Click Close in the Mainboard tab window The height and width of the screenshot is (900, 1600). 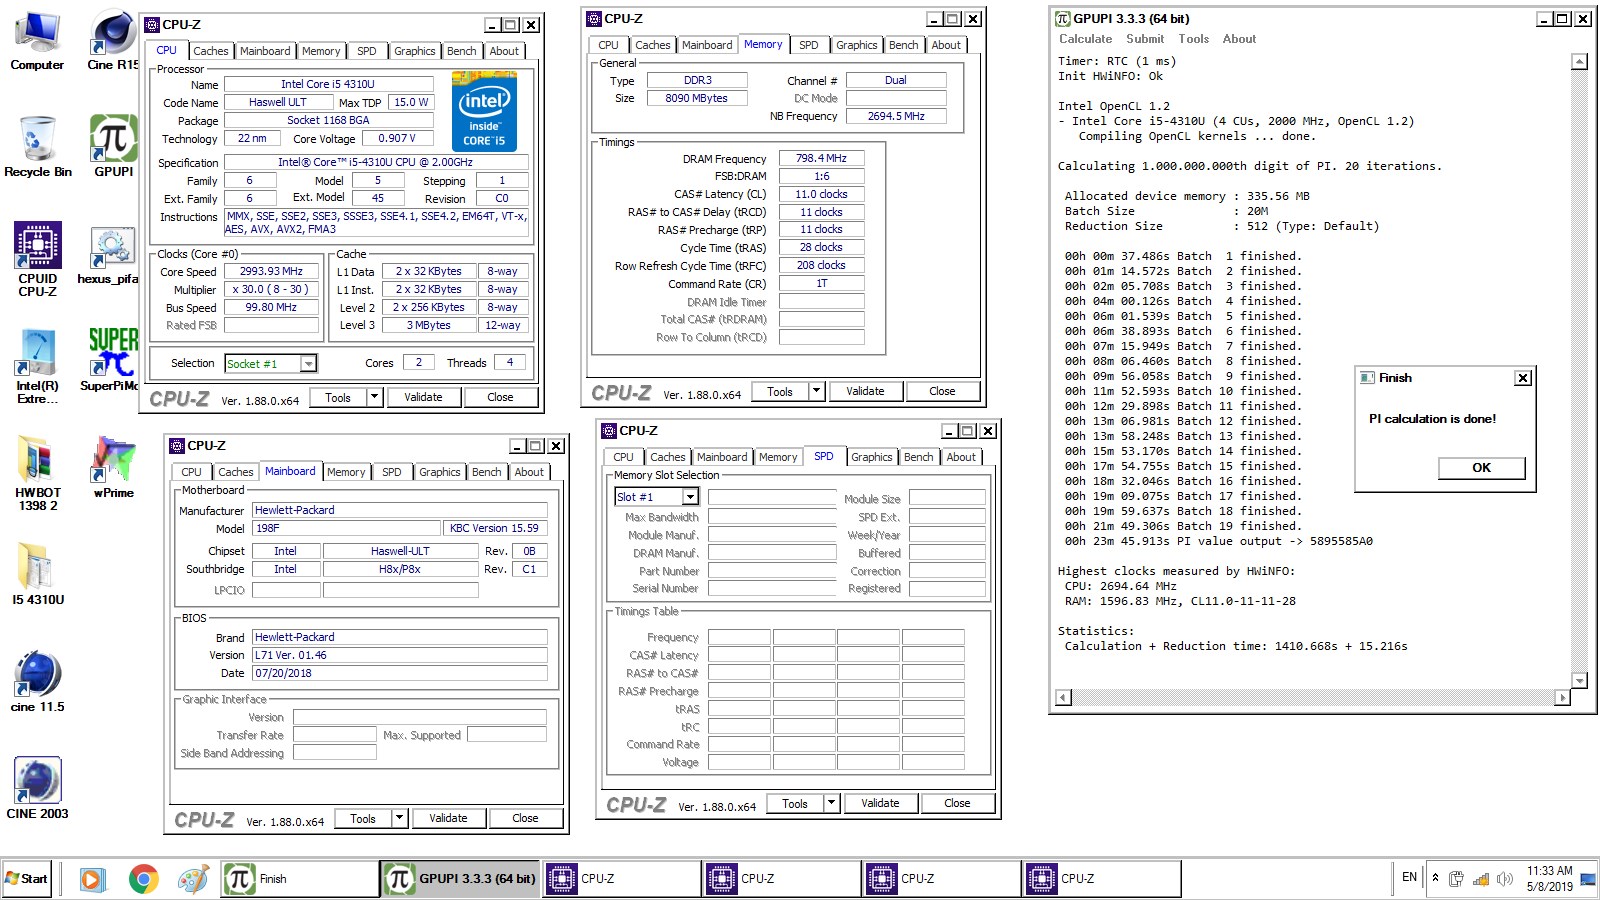pyautogui.click(x=525, y=818)
